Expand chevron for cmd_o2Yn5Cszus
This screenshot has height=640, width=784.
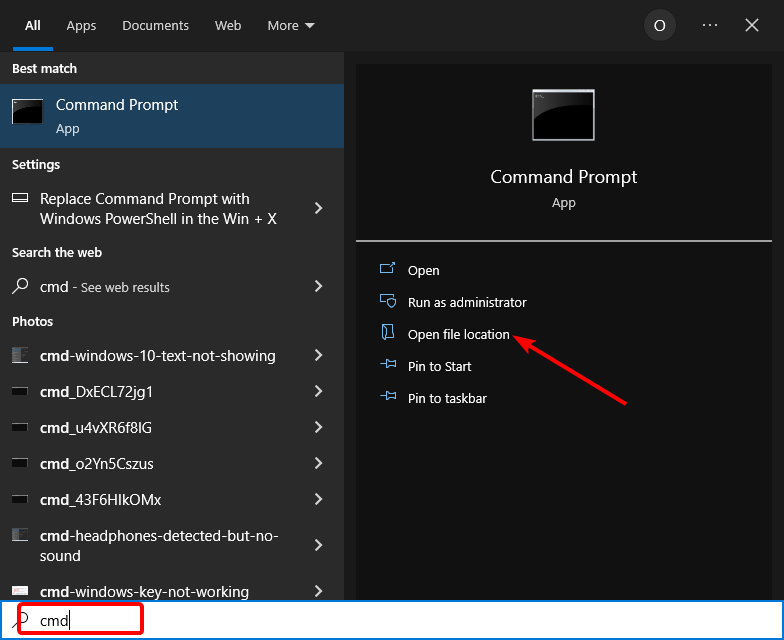(x=318, y=463)
